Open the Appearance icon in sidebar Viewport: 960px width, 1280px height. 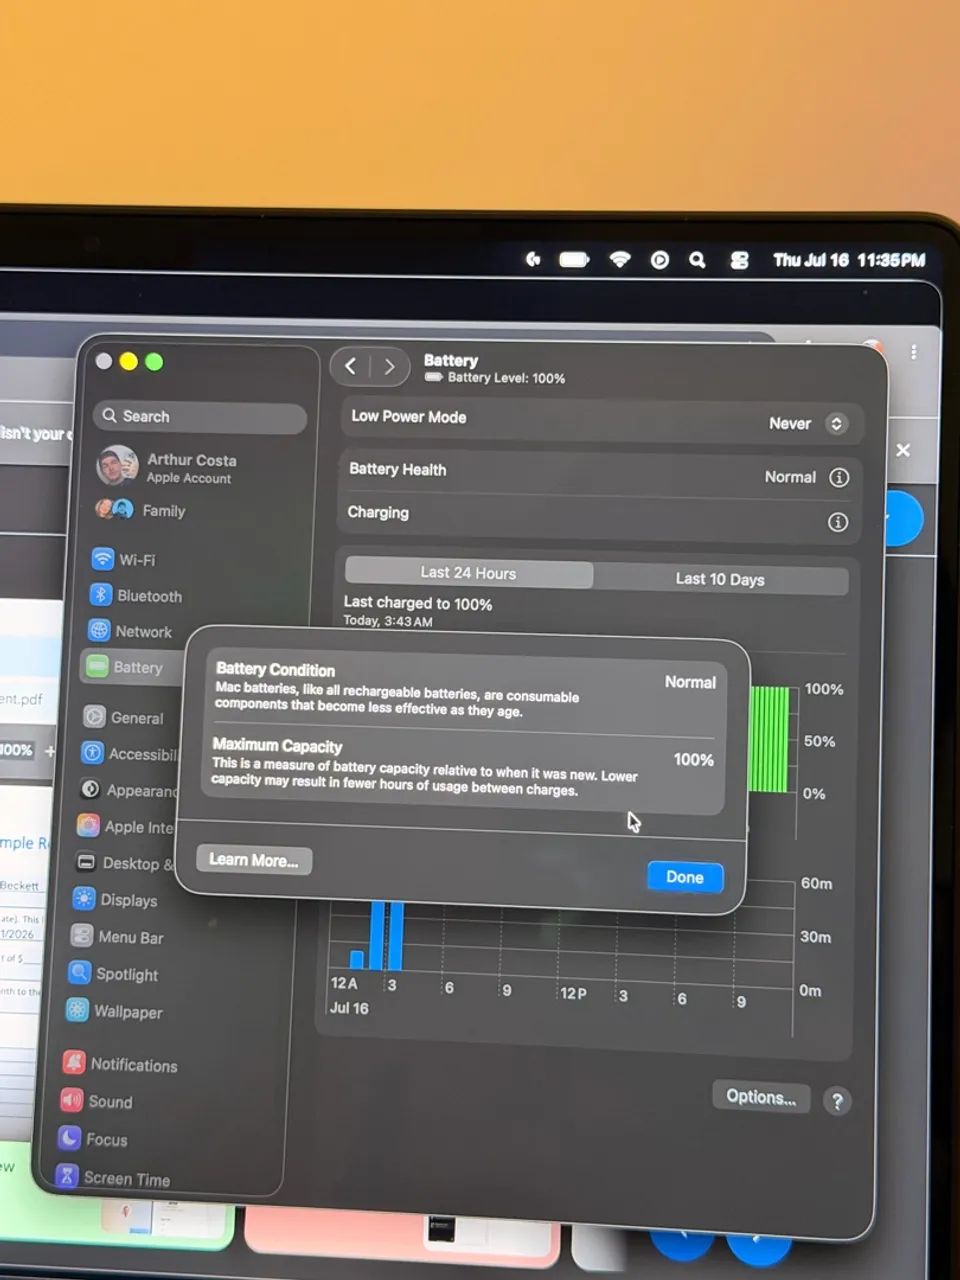(90, 789)
